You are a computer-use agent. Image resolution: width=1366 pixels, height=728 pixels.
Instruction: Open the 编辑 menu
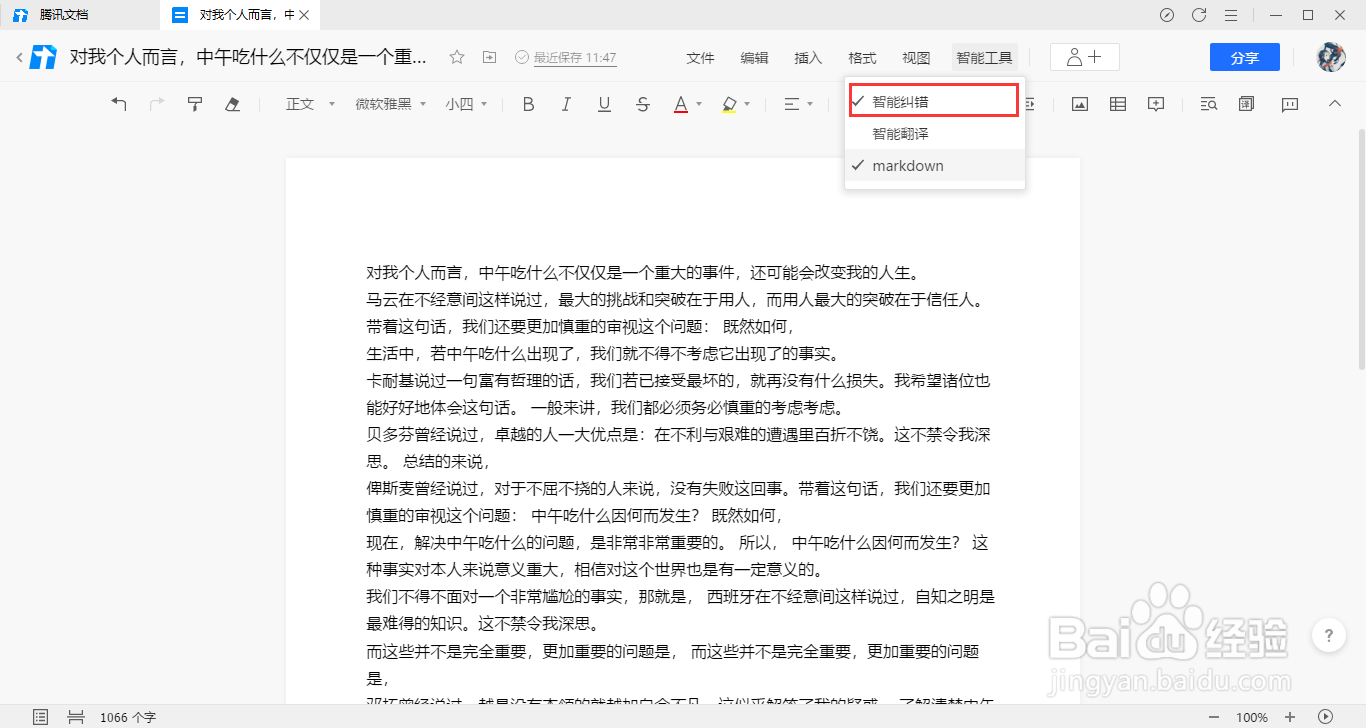click(x=755, y=58)
